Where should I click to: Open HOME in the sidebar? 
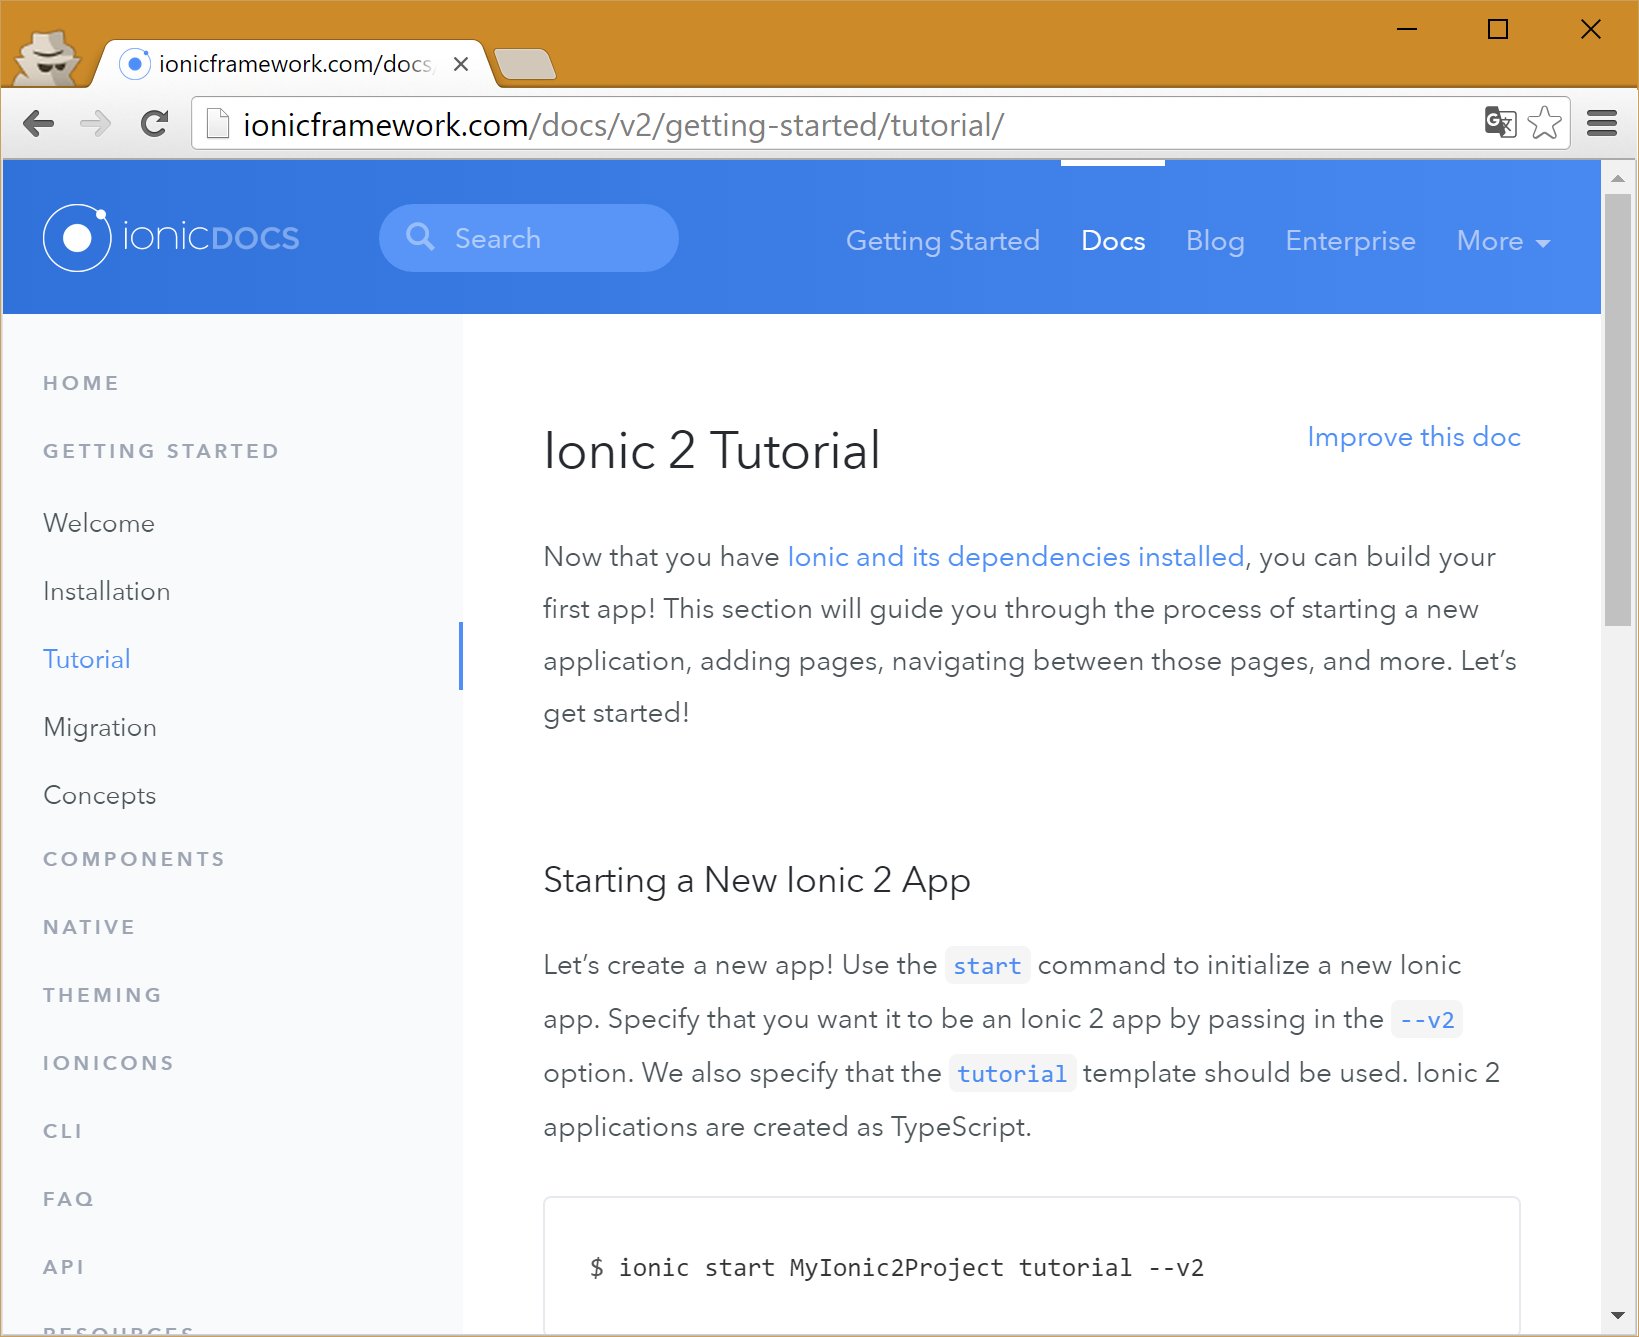tap(81, 383)
